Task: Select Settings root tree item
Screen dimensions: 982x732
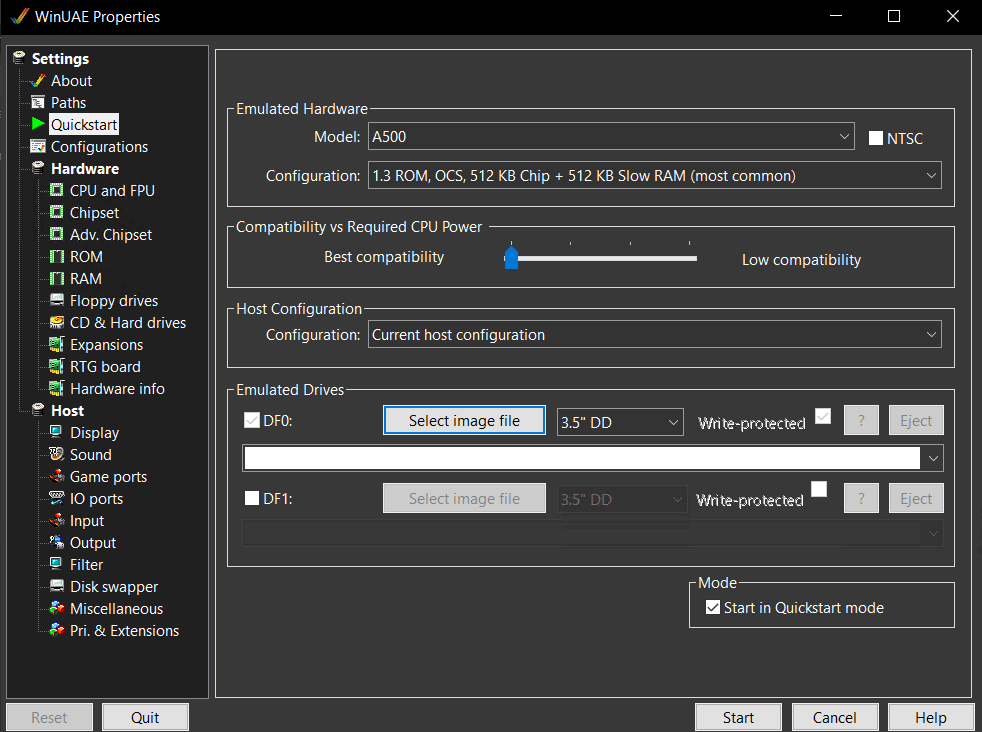Action: coord(60,58)
